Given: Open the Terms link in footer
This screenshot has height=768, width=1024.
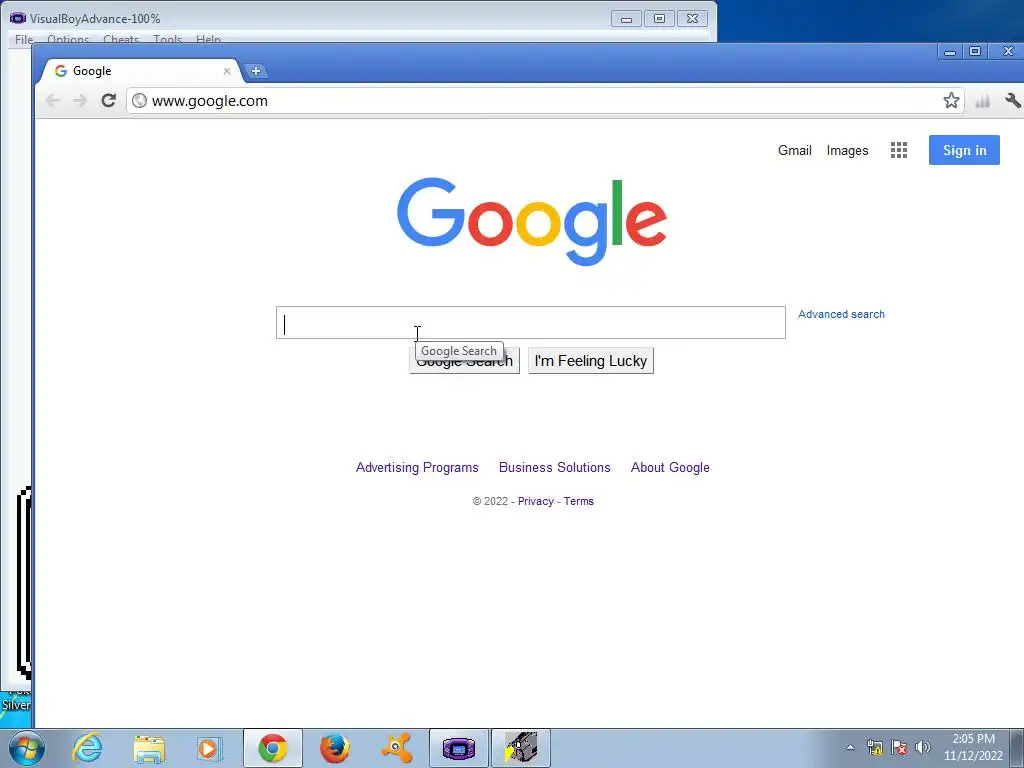Looking at the screenshot, I should pos(579,502).
